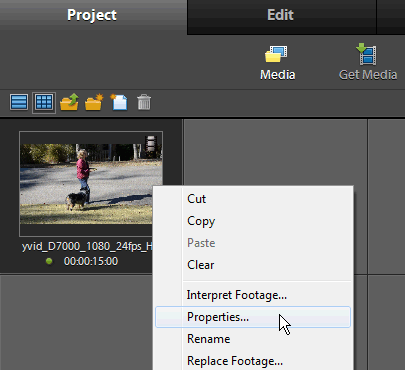Choose Cut from context menu
405x370 pixels.
click(253, 199)
